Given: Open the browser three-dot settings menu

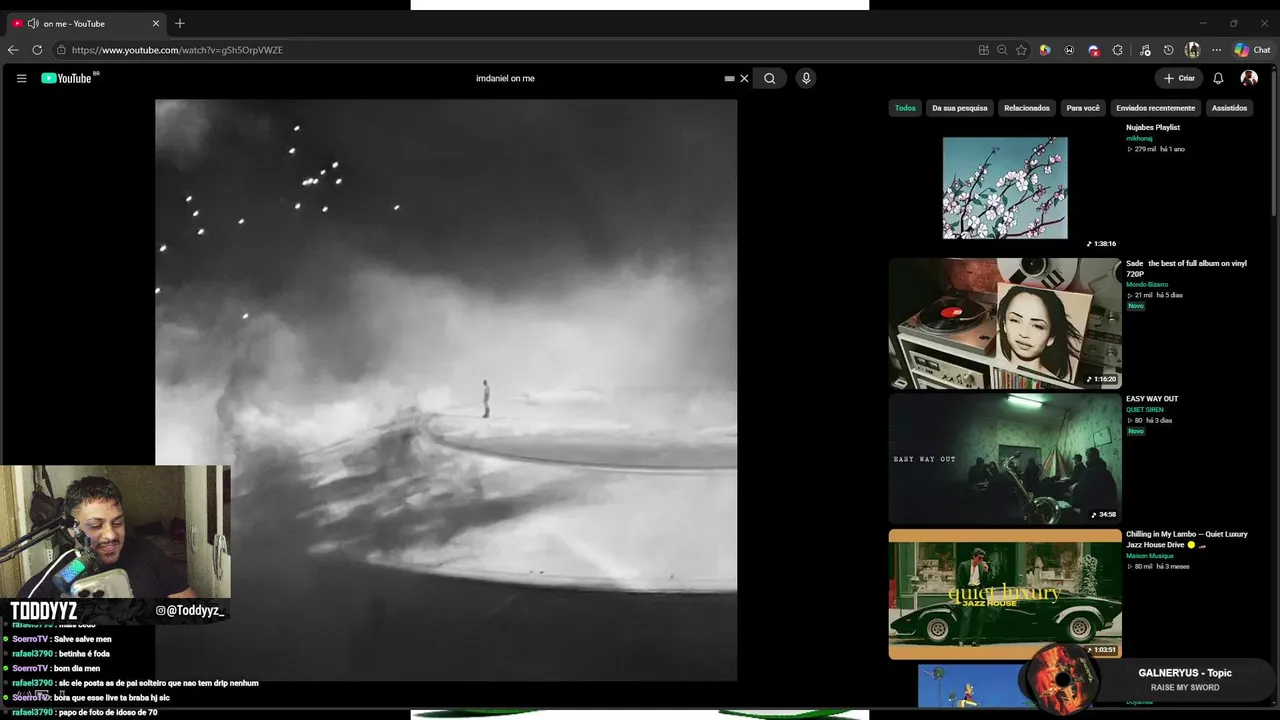Looking at the screenshot, I should point(1216,50).
